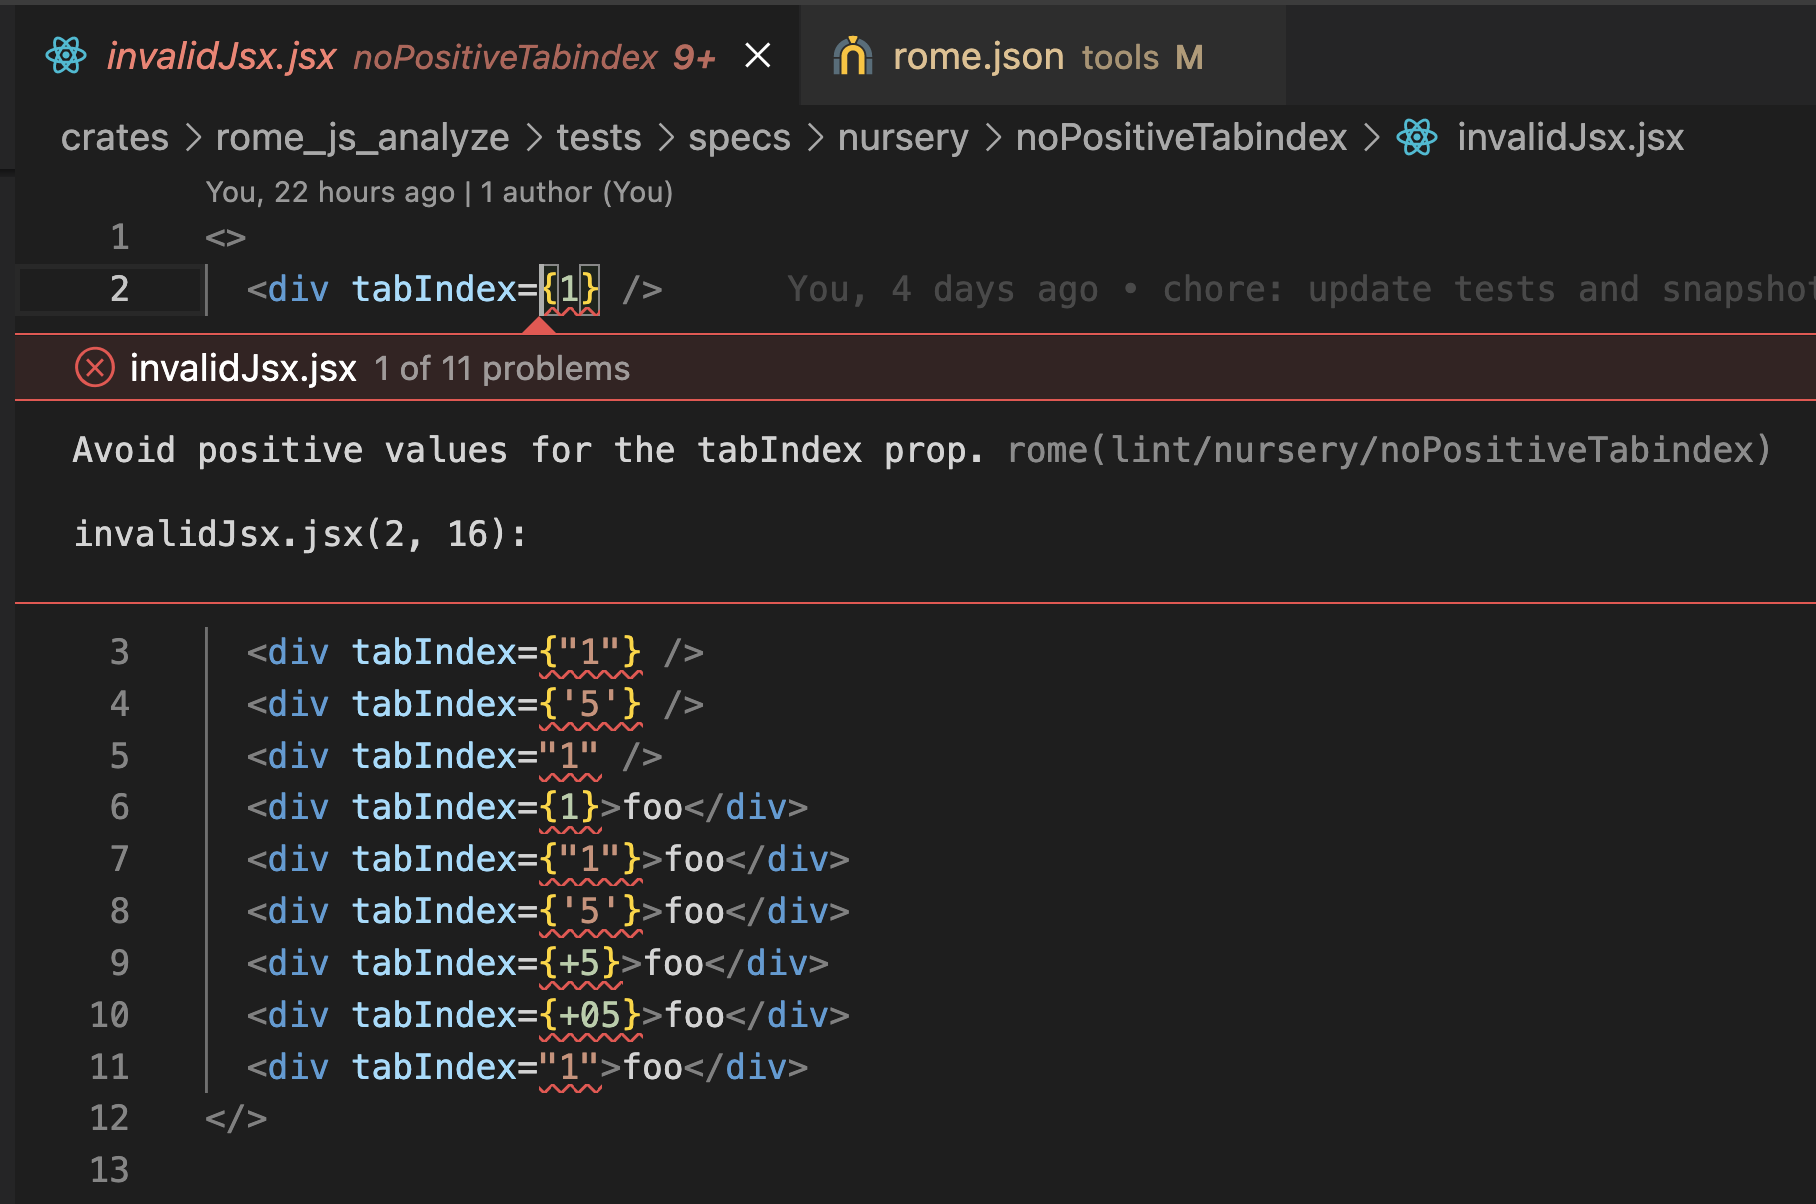The image size is (1816, 1204).
Task: Switch to the rome.json tab
Action: [x=978, y=56]
